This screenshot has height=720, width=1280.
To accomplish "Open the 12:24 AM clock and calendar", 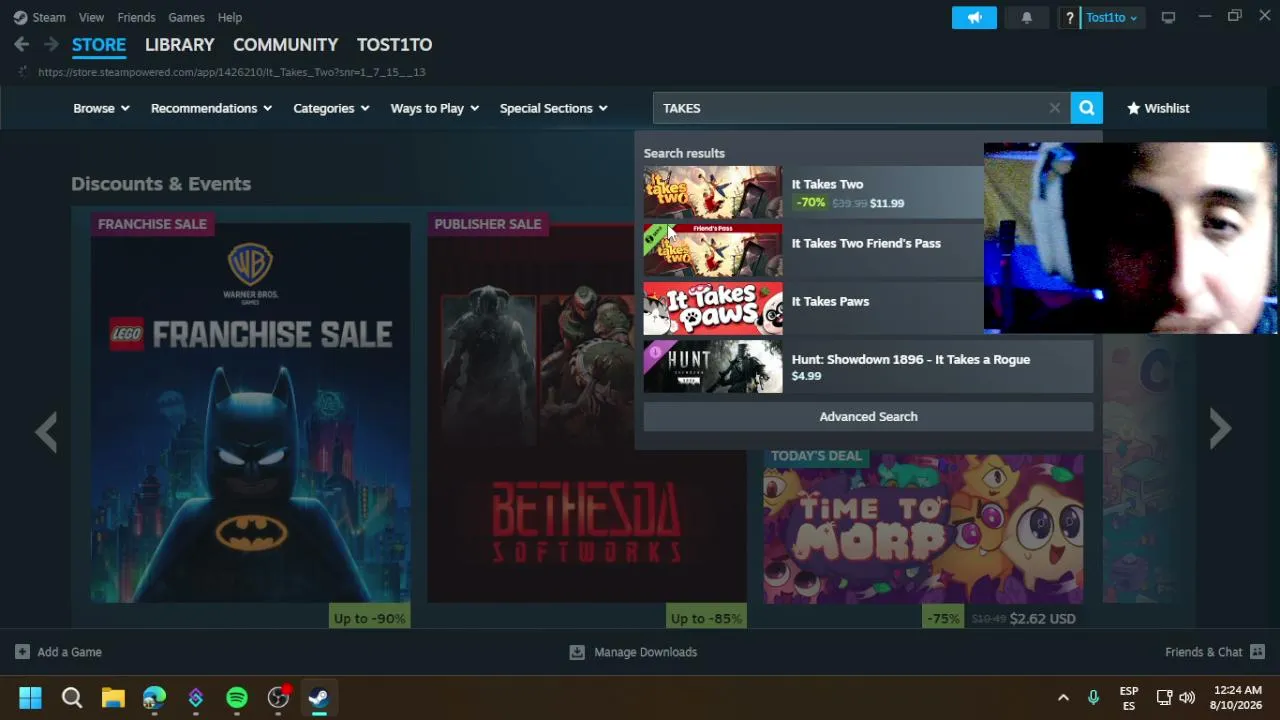I will [1236, 698].
